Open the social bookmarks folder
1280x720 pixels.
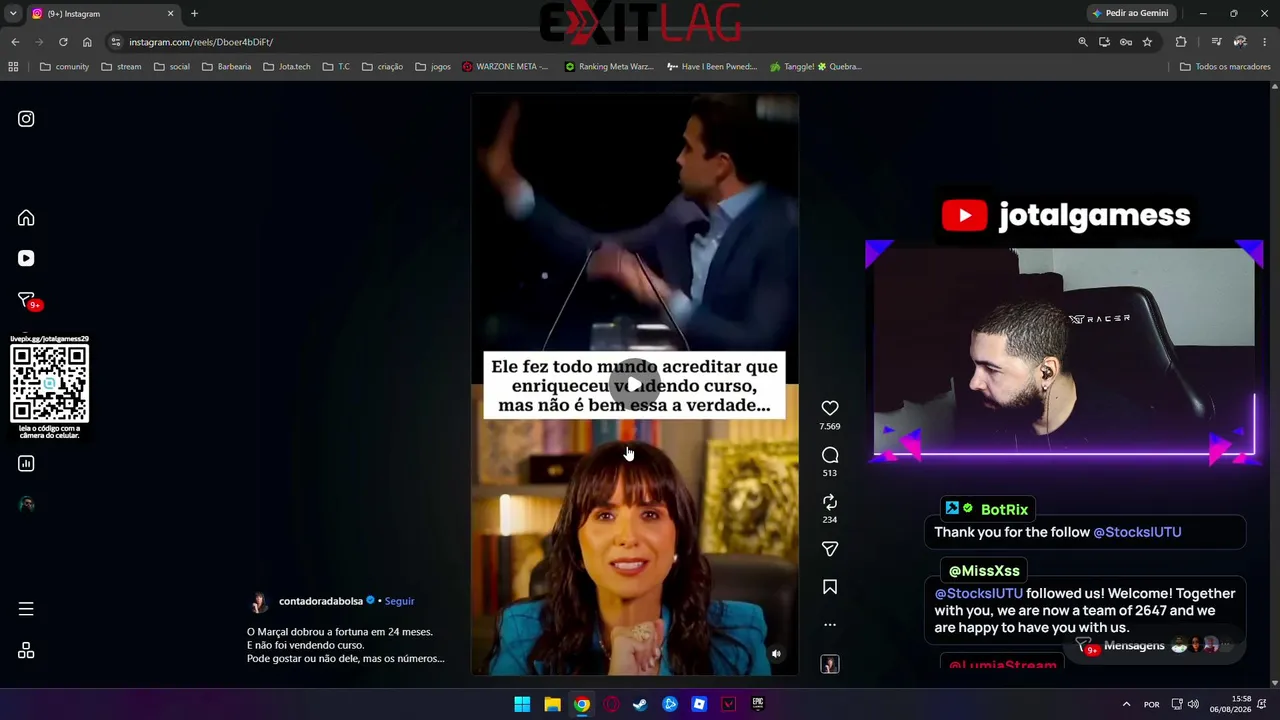coord(172,67)
